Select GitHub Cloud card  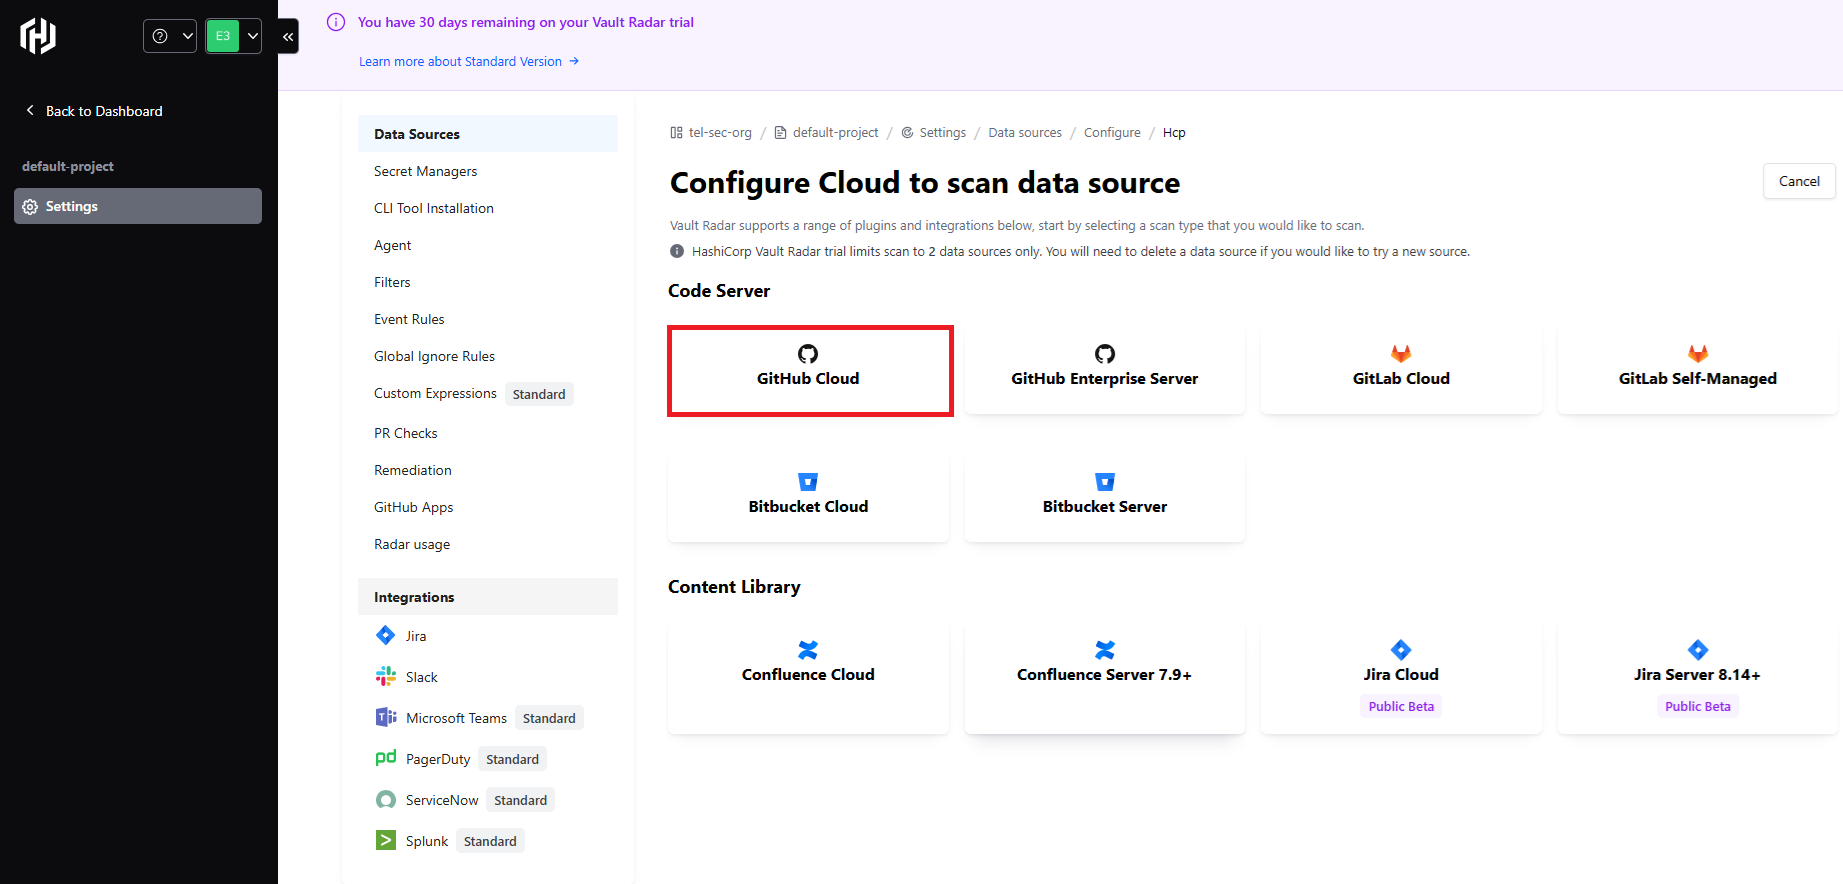[x=810, y=371]
